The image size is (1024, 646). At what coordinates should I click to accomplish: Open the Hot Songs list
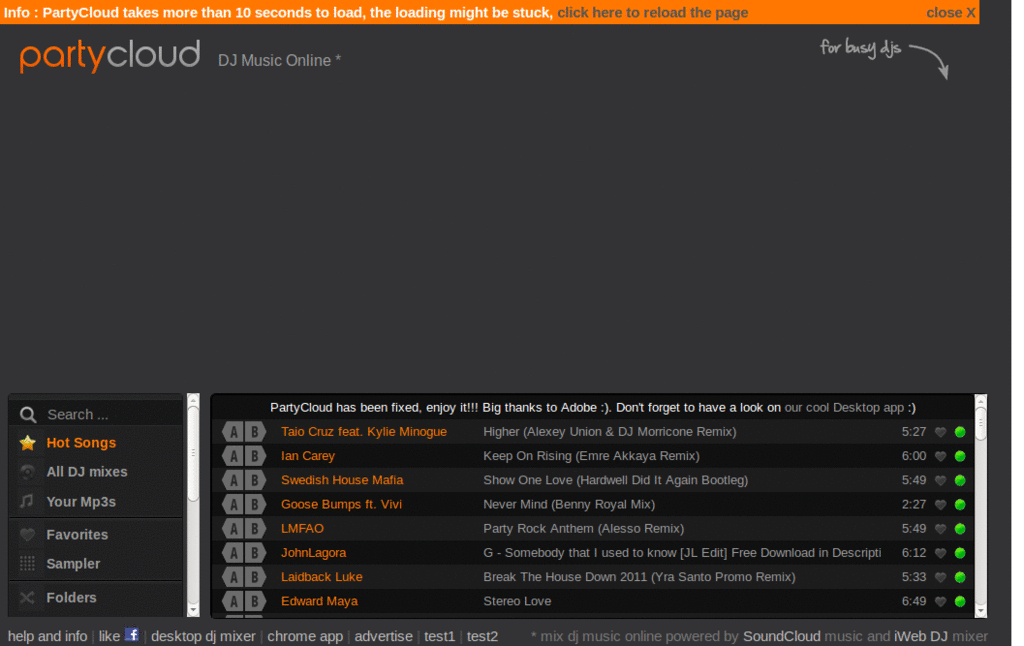pyautogui.click(x=81, y=443)
